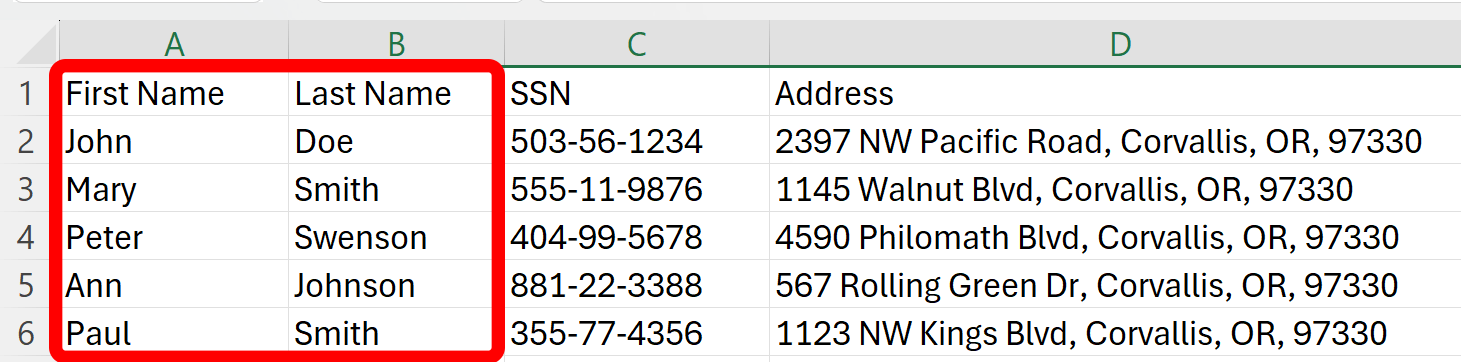The width and height of the screenshot is (1461, 362).
Task: Select the cell containing 'John'
Action: pyautogui.click(x=175, y=141)
